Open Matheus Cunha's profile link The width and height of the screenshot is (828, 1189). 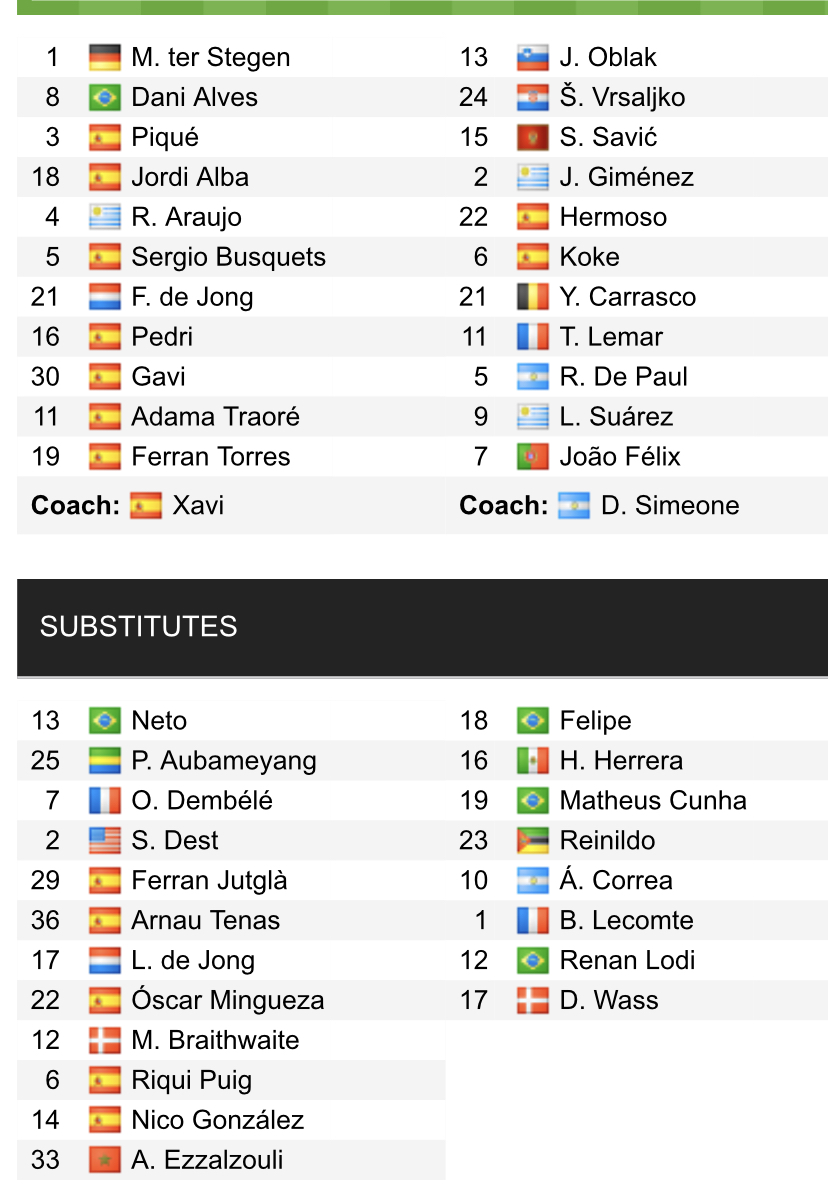[652, 801]
